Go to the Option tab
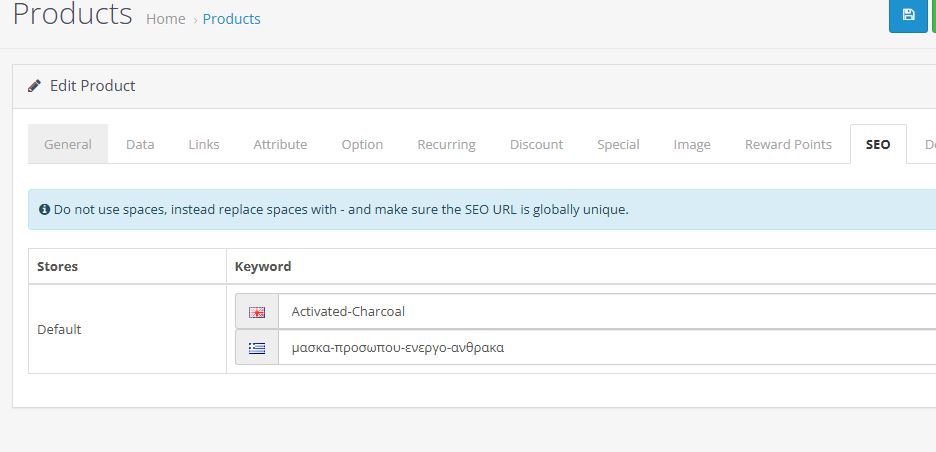Screen dimensions: 936x452 point(362,144)
